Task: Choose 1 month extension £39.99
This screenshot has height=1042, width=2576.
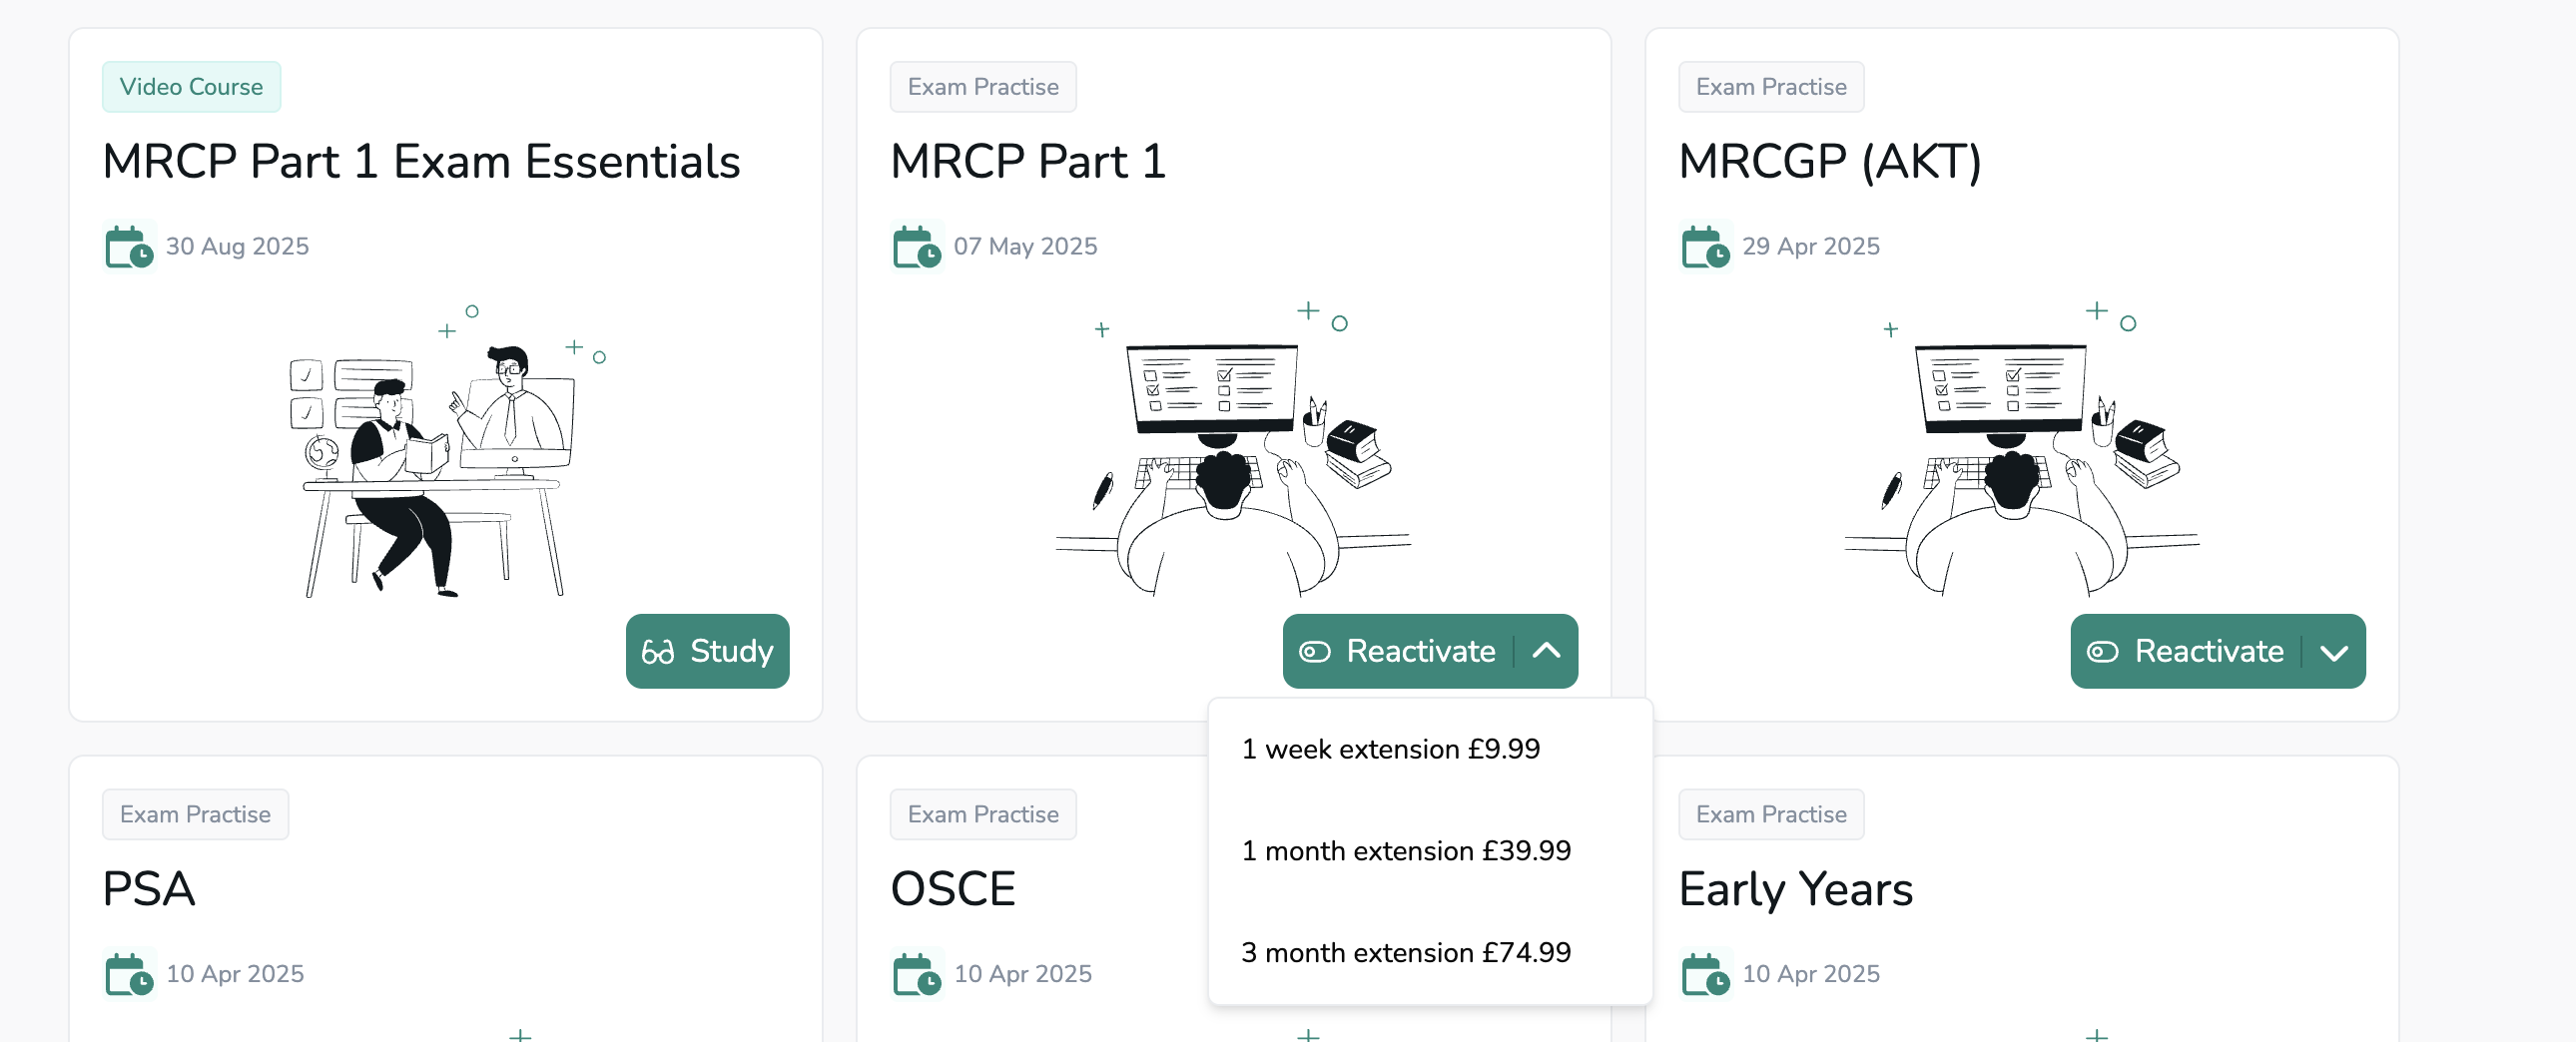Action: coord(1405,851)
